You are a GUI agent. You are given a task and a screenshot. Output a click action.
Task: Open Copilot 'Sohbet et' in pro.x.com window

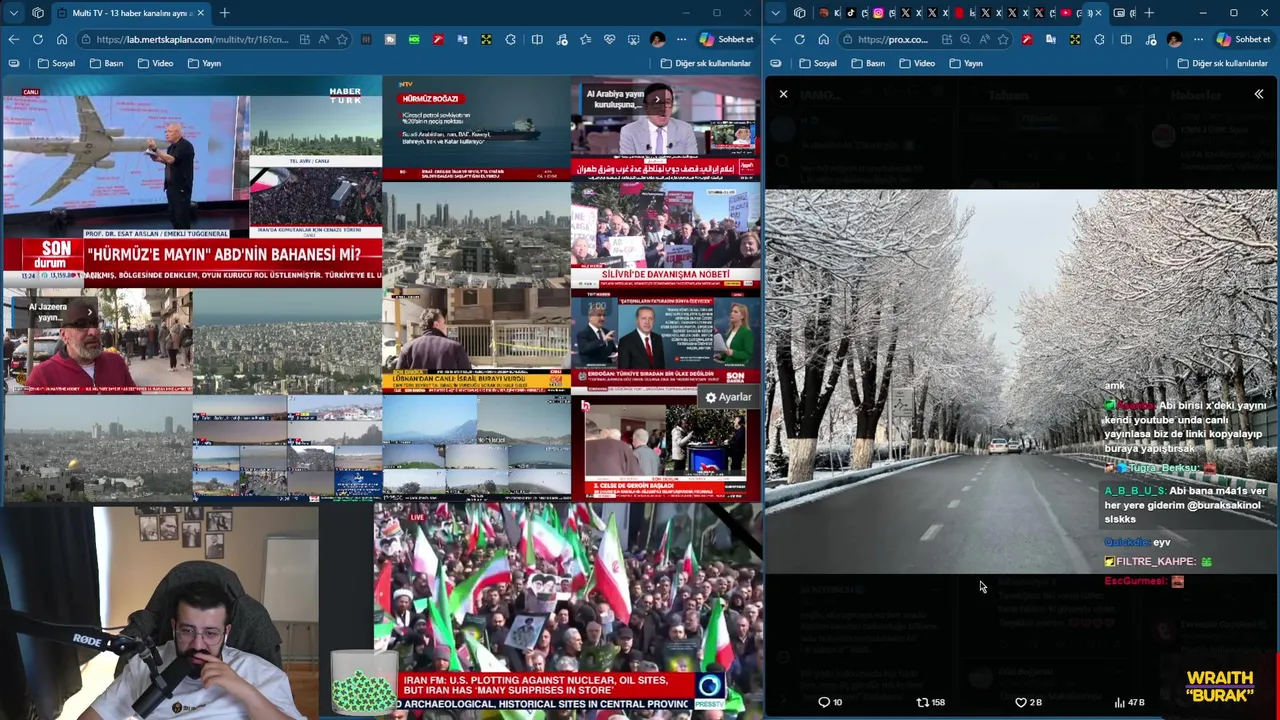tap(1243, 39)
